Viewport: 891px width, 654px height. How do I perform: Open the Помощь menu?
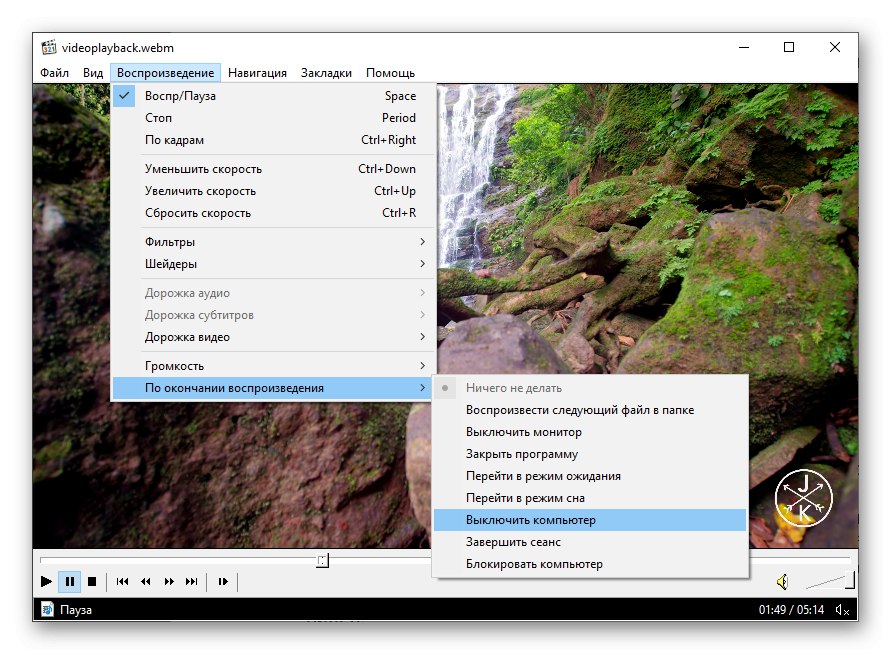(x=390, y=73)
